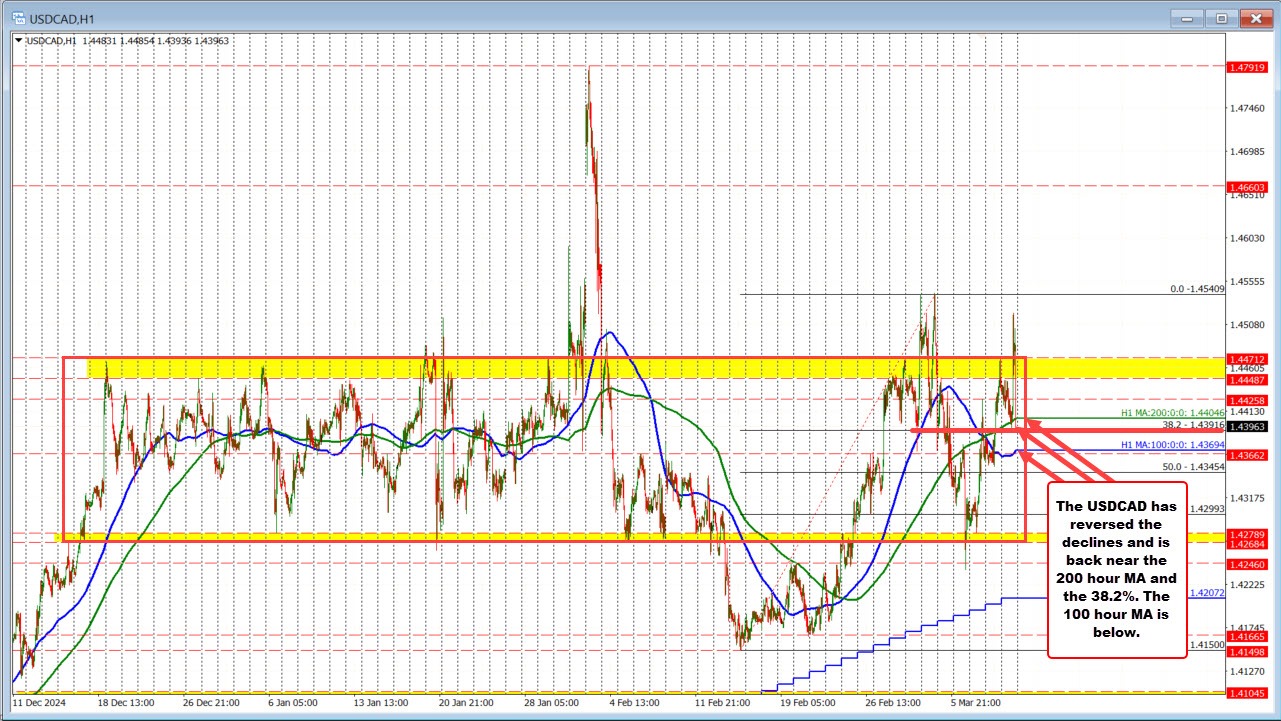Click the 1.42993 level label

tap(1207, 508)
